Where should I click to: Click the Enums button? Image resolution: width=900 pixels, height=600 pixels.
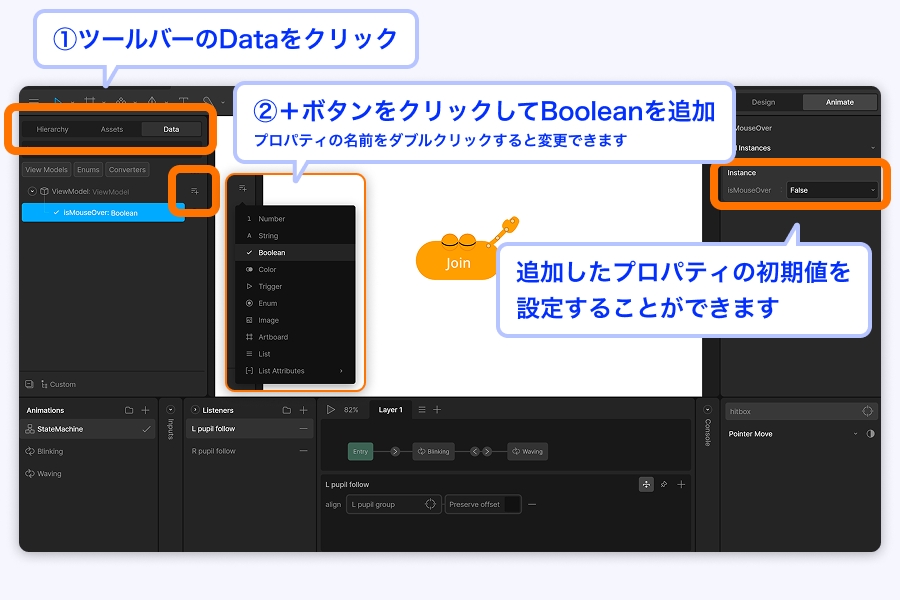[x=88, y=170]
